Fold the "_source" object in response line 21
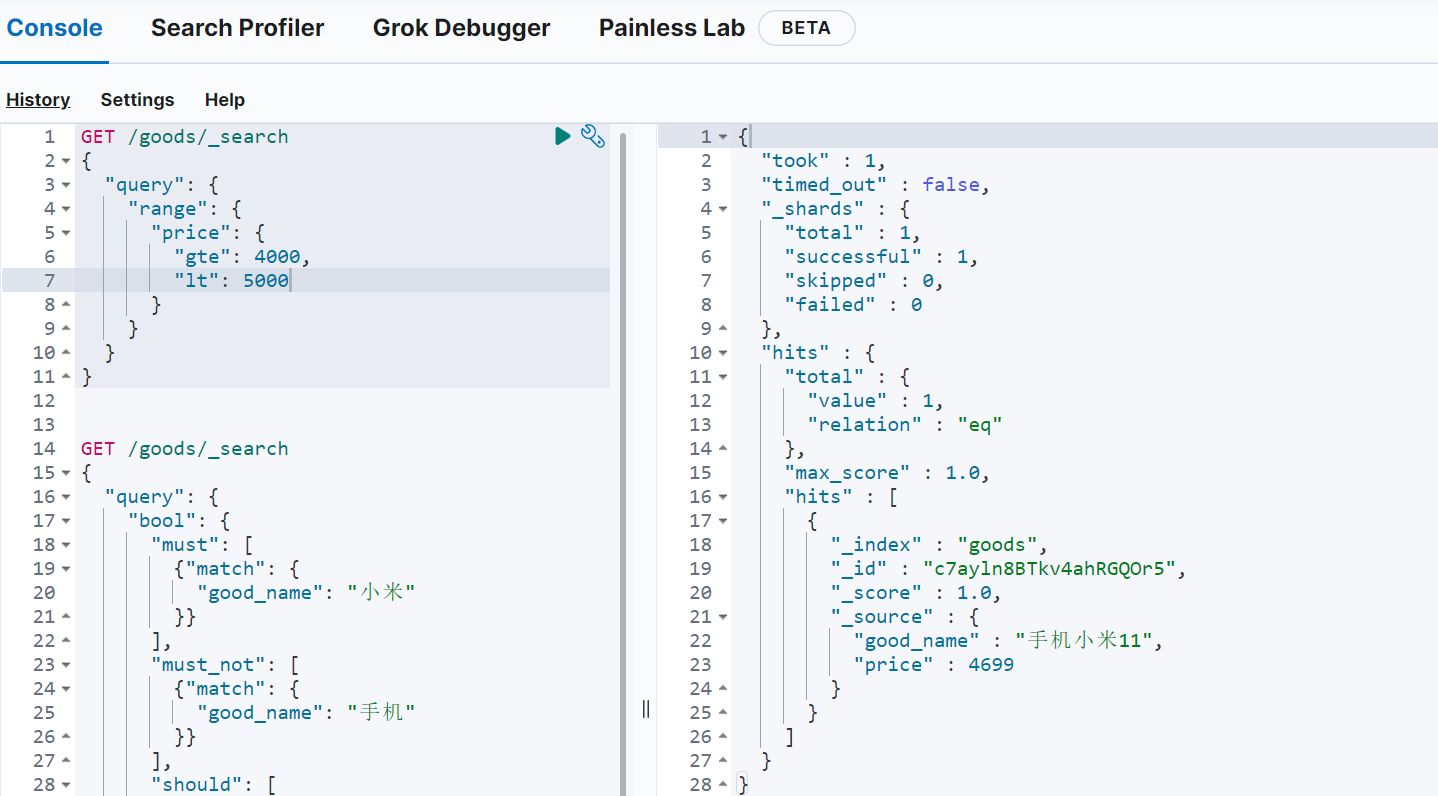 (x=722, y=617)
